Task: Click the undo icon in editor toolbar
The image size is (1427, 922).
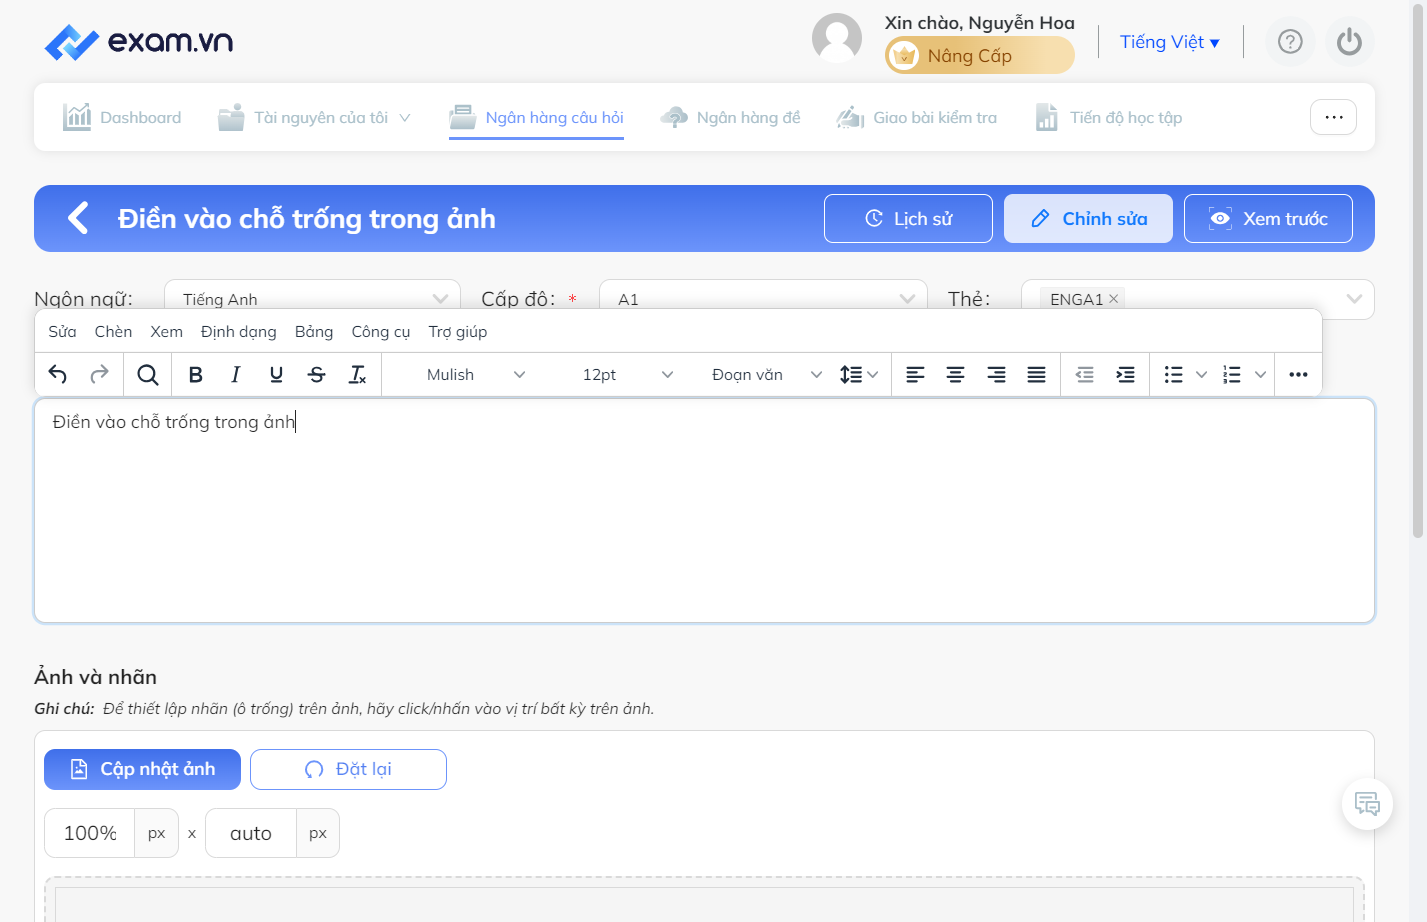Action: point(58,375)
